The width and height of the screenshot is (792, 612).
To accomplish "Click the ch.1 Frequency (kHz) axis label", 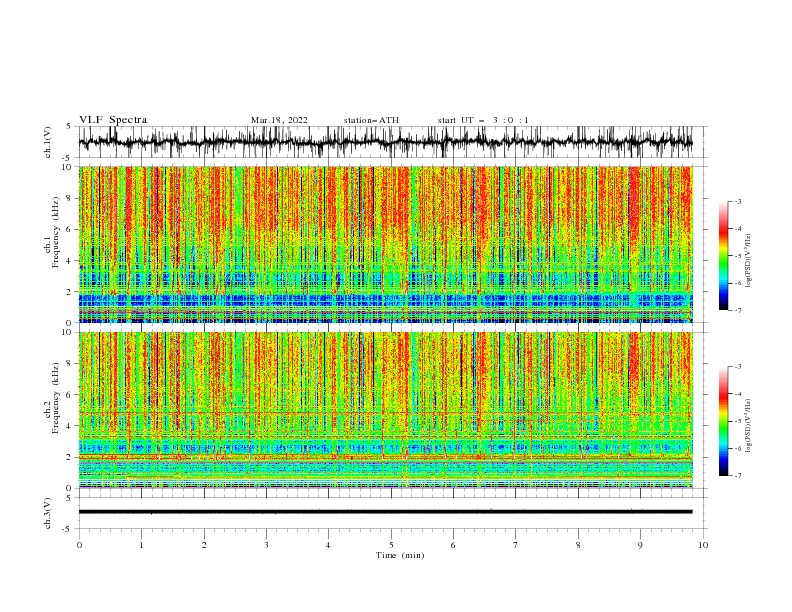I will pyautogui.click(x=52, y=232).
